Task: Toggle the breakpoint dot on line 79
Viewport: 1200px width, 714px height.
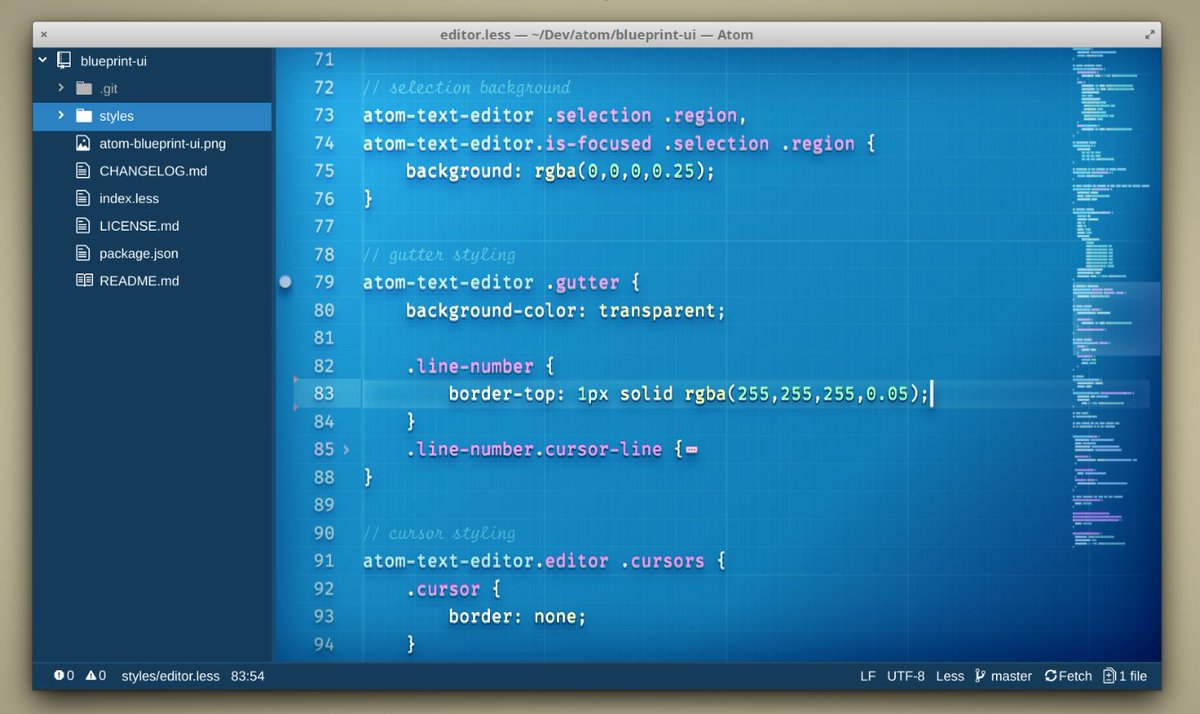Action: [285, 283]
